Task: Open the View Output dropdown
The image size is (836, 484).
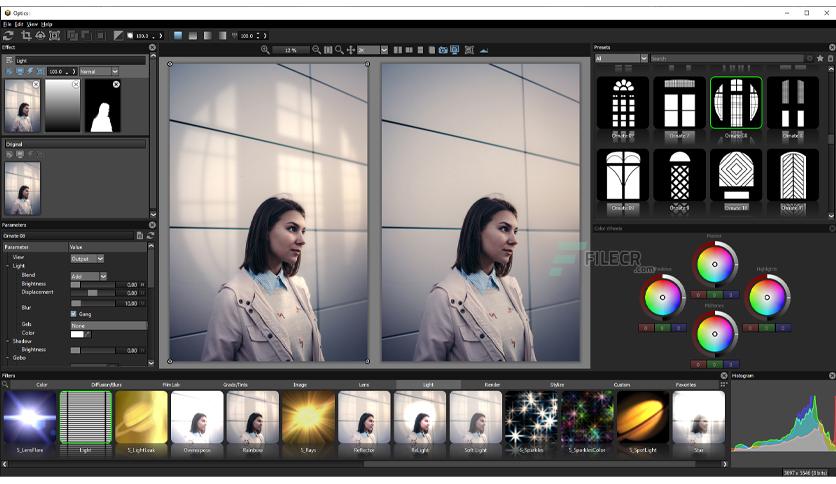Action: [x=87, y=259]
